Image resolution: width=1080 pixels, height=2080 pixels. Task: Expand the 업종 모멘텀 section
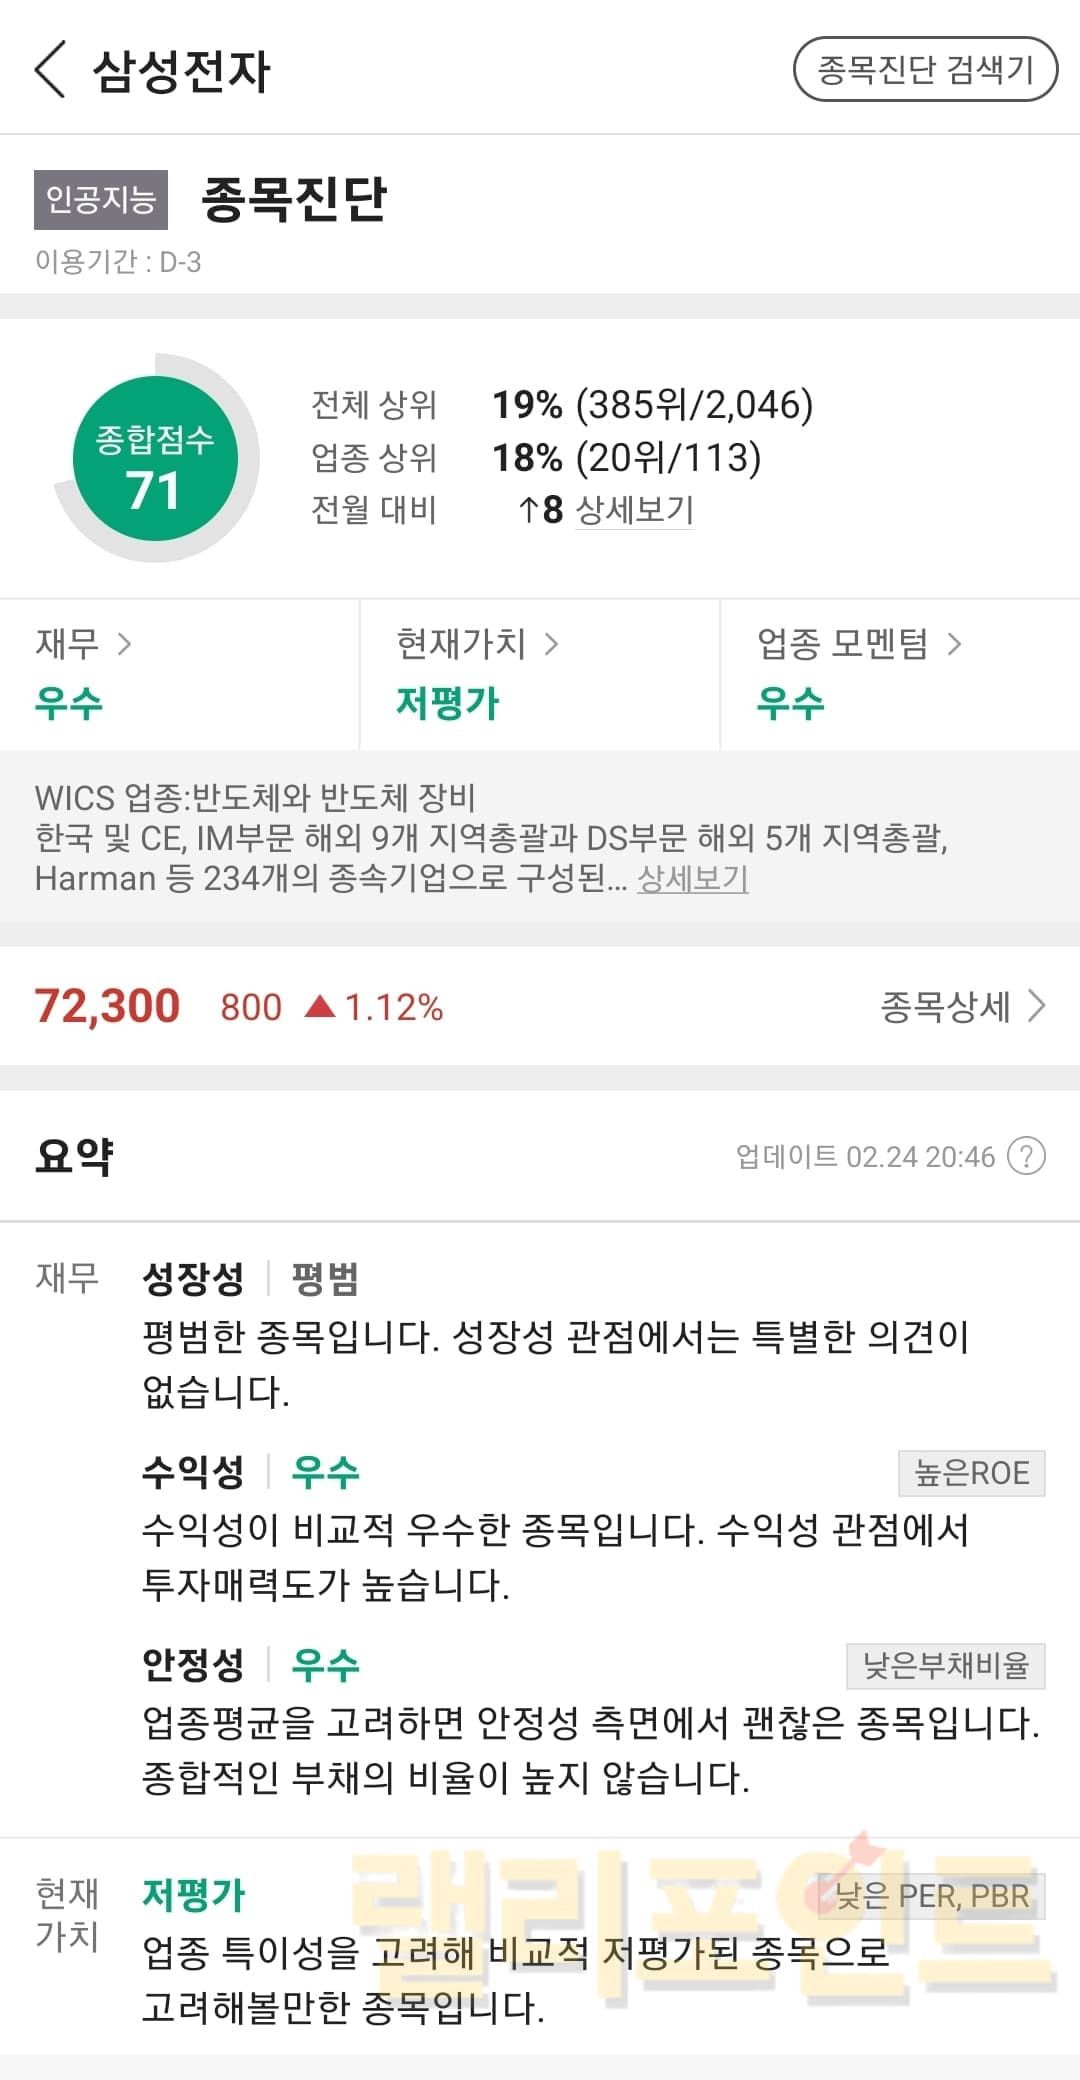point(858,673)
